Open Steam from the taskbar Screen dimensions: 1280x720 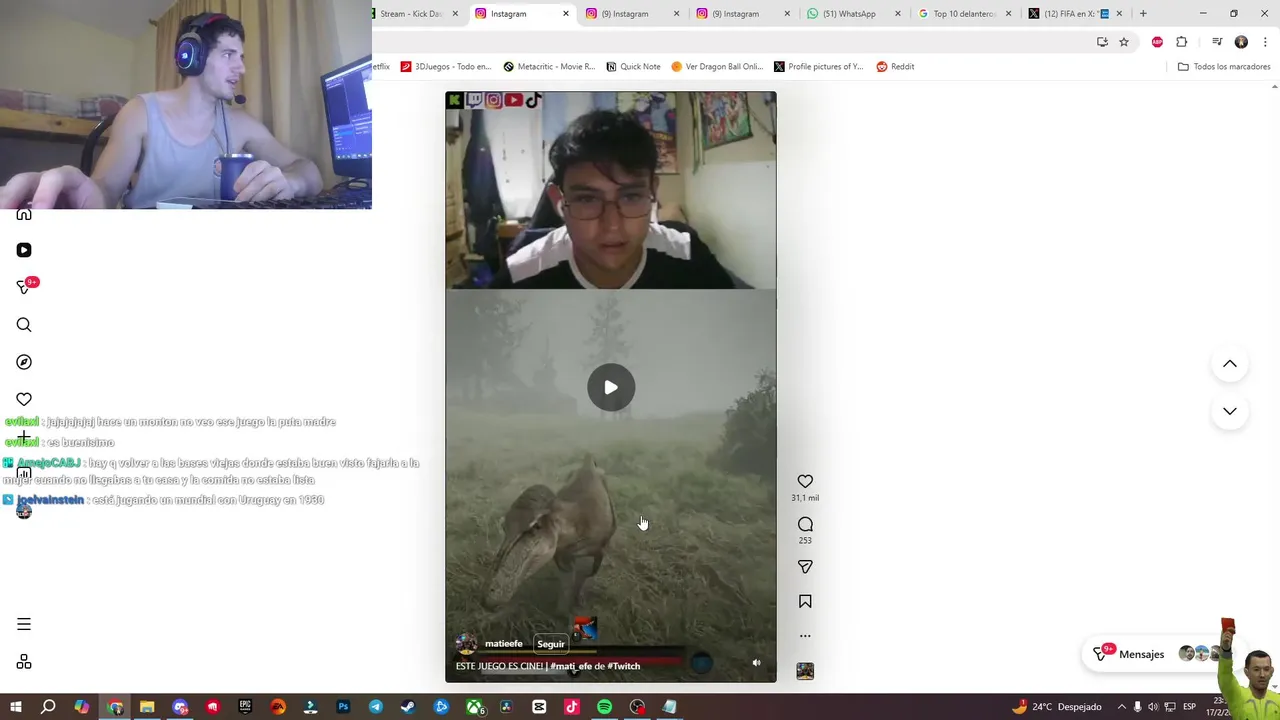pos(408,707)
